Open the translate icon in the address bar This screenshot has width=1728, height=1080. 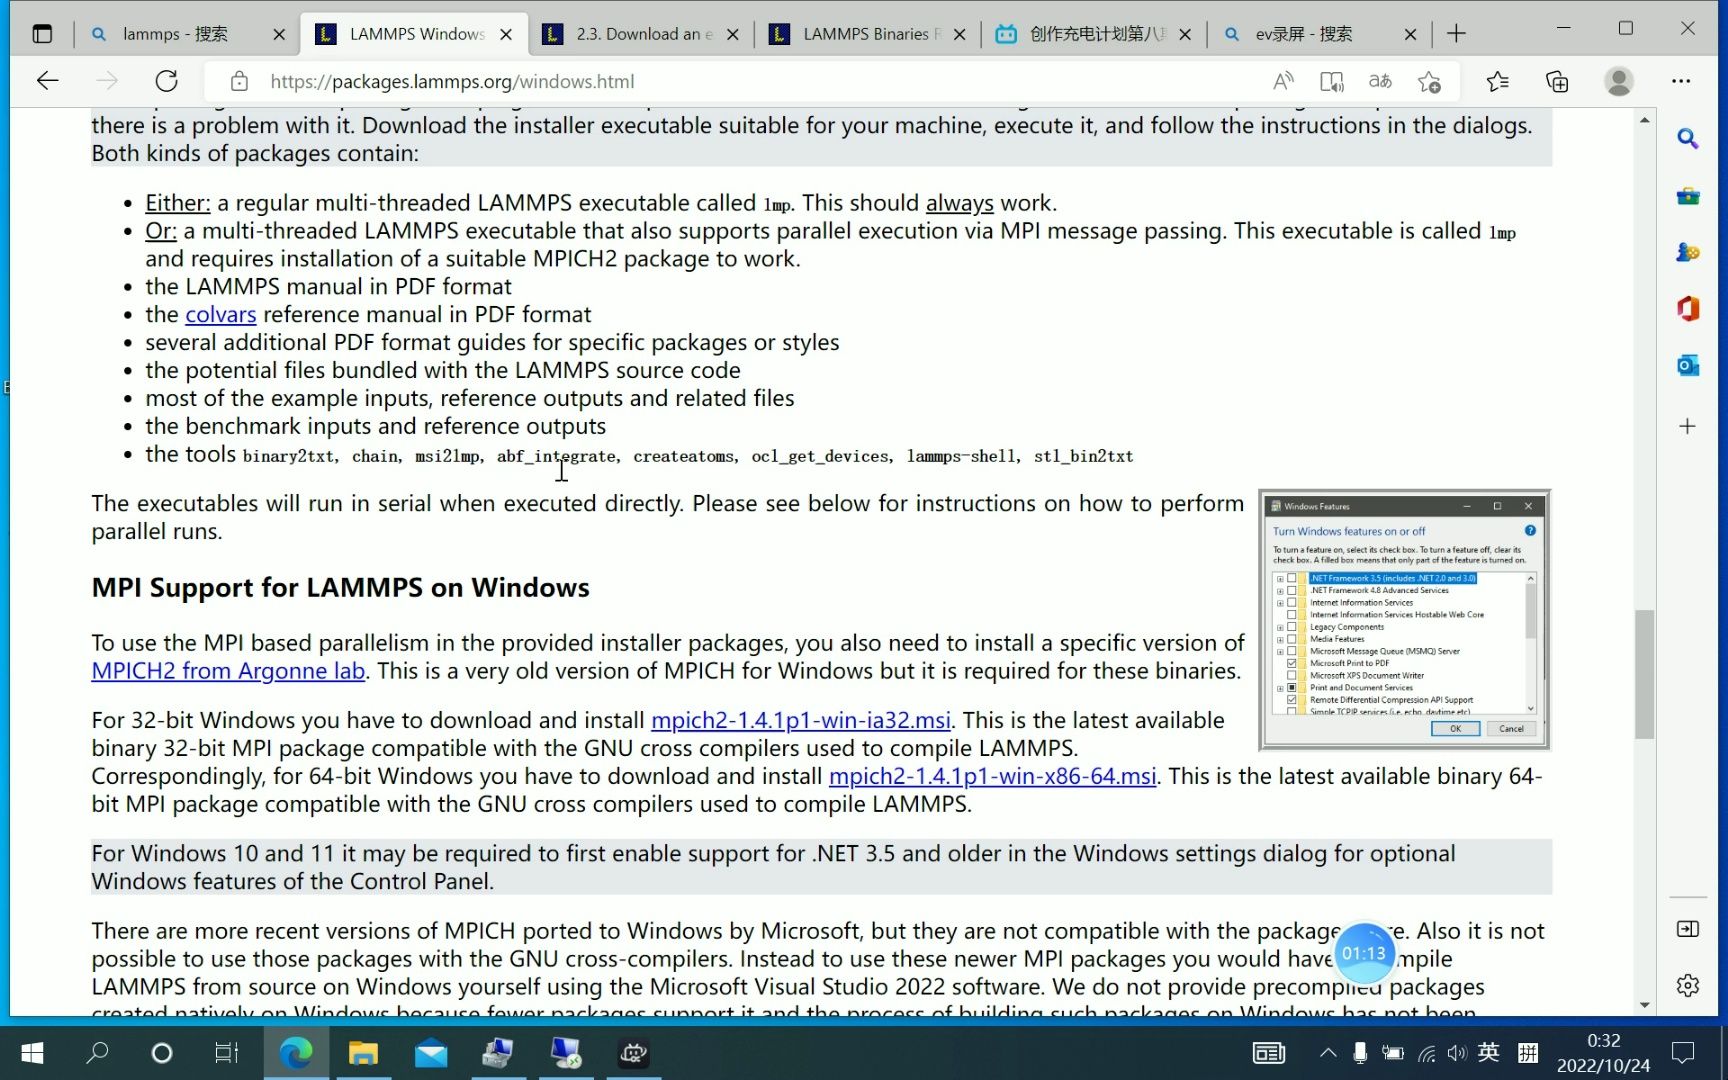pos(1380,81)
